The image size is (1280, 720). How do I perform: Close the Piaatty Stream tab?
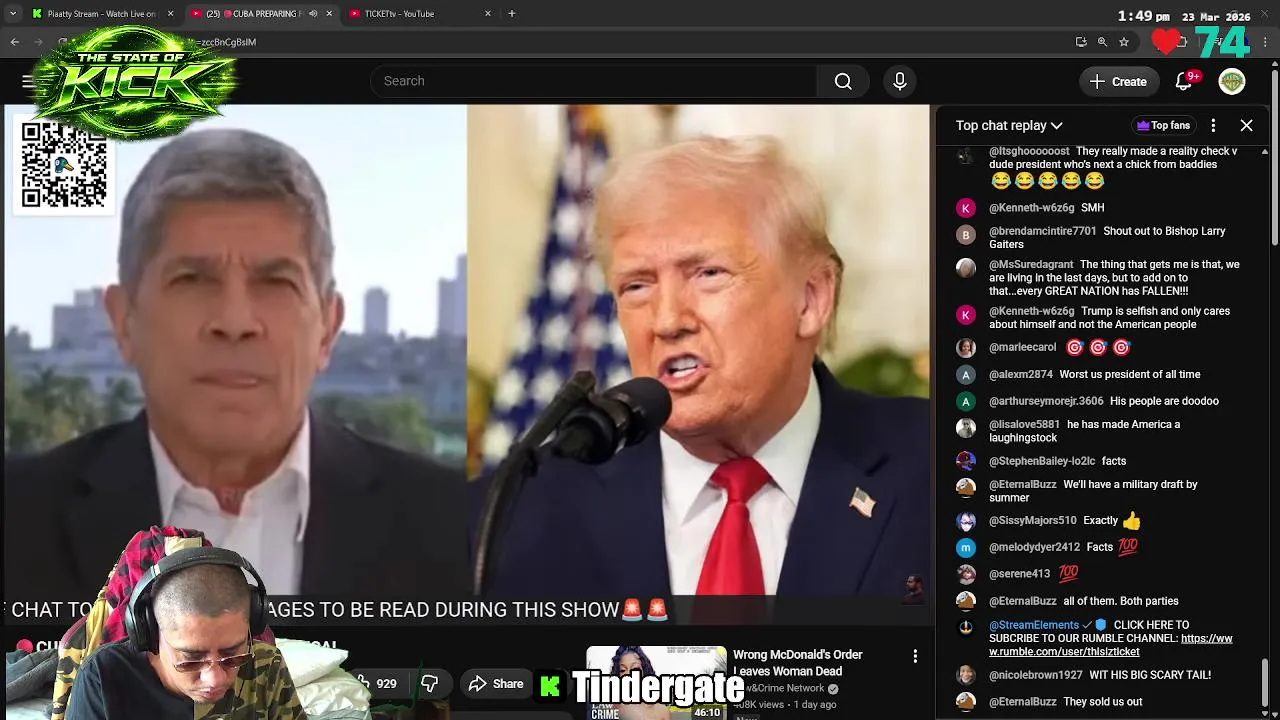(x=170, y=14)
